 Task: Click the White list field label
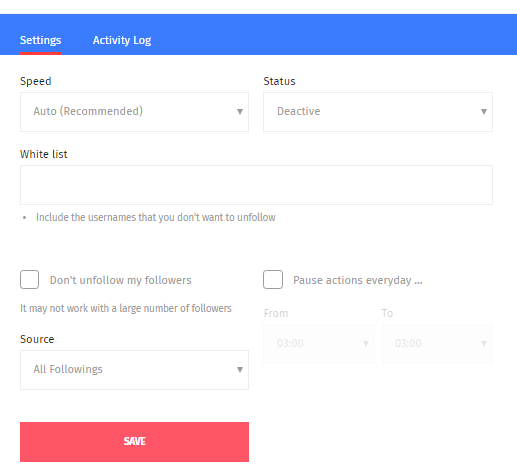tap(44, 154)
